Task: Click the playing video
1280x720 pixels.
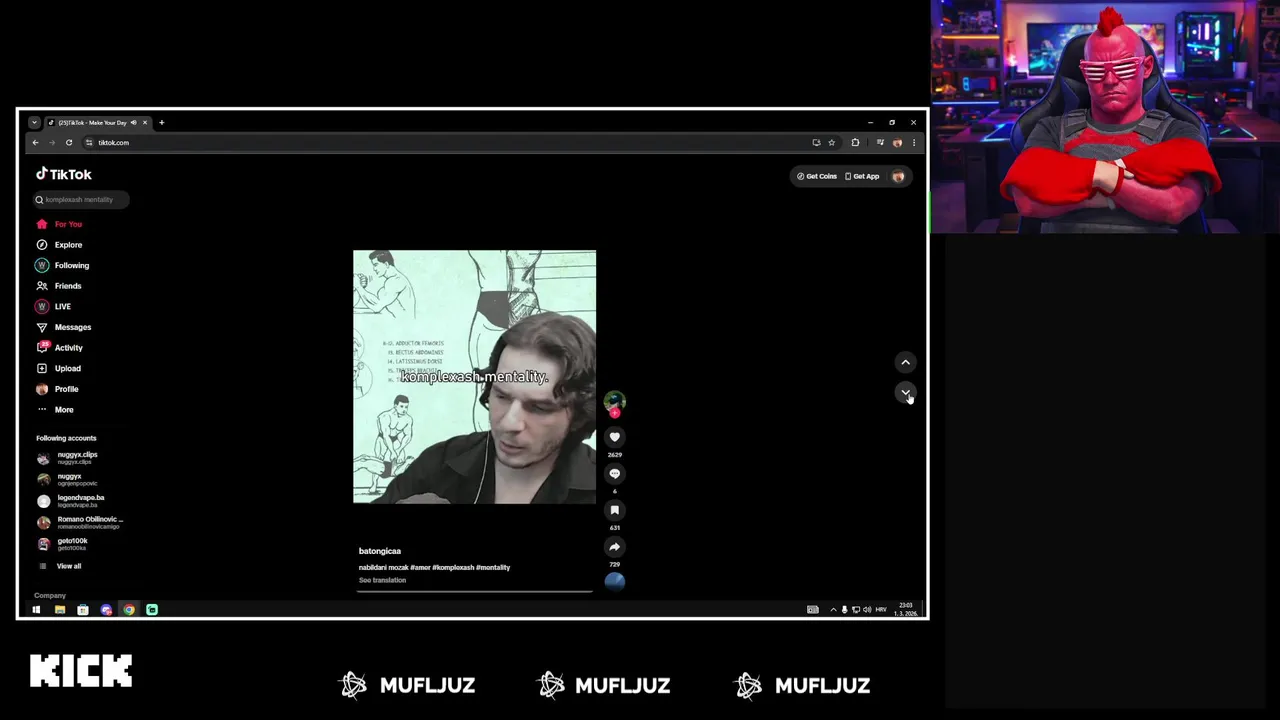Action: (x=474, y=377)
